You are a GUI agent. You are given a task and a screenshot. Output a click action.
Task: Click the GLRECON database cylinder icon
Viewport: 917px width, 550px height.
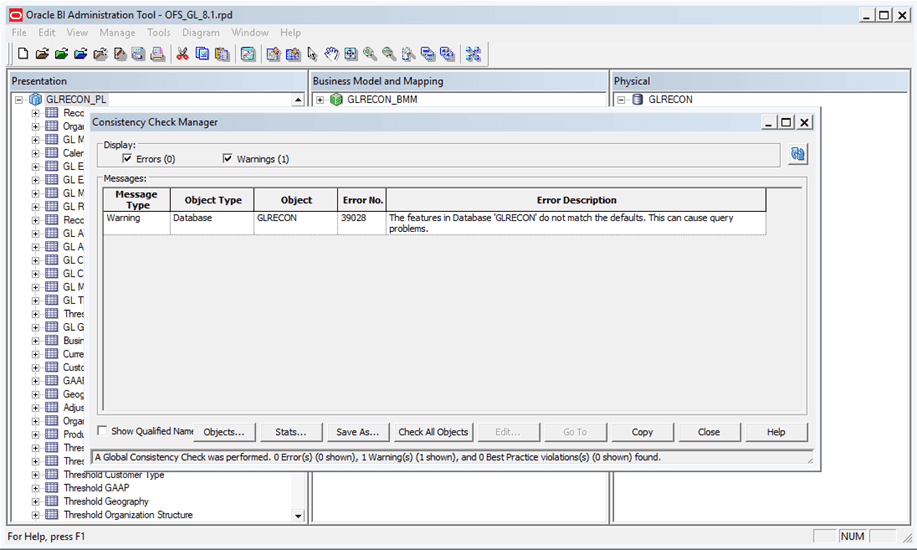[638, 99]
